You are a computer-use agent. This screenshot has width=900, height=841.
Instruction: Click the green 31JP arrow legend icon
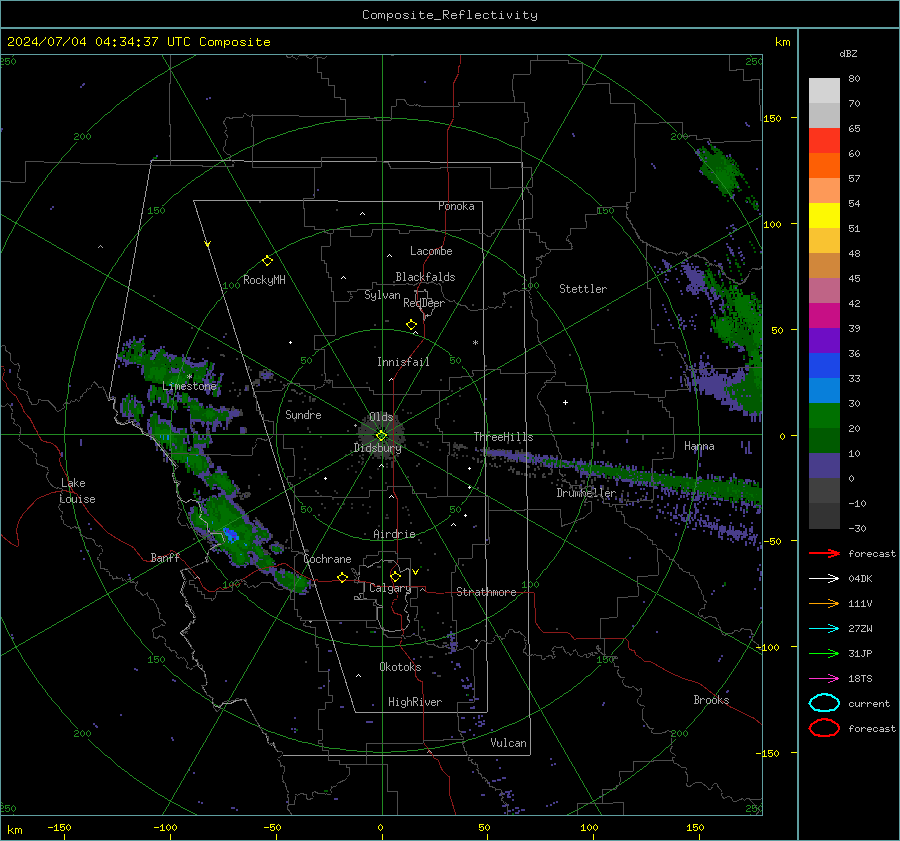[824, 653]
